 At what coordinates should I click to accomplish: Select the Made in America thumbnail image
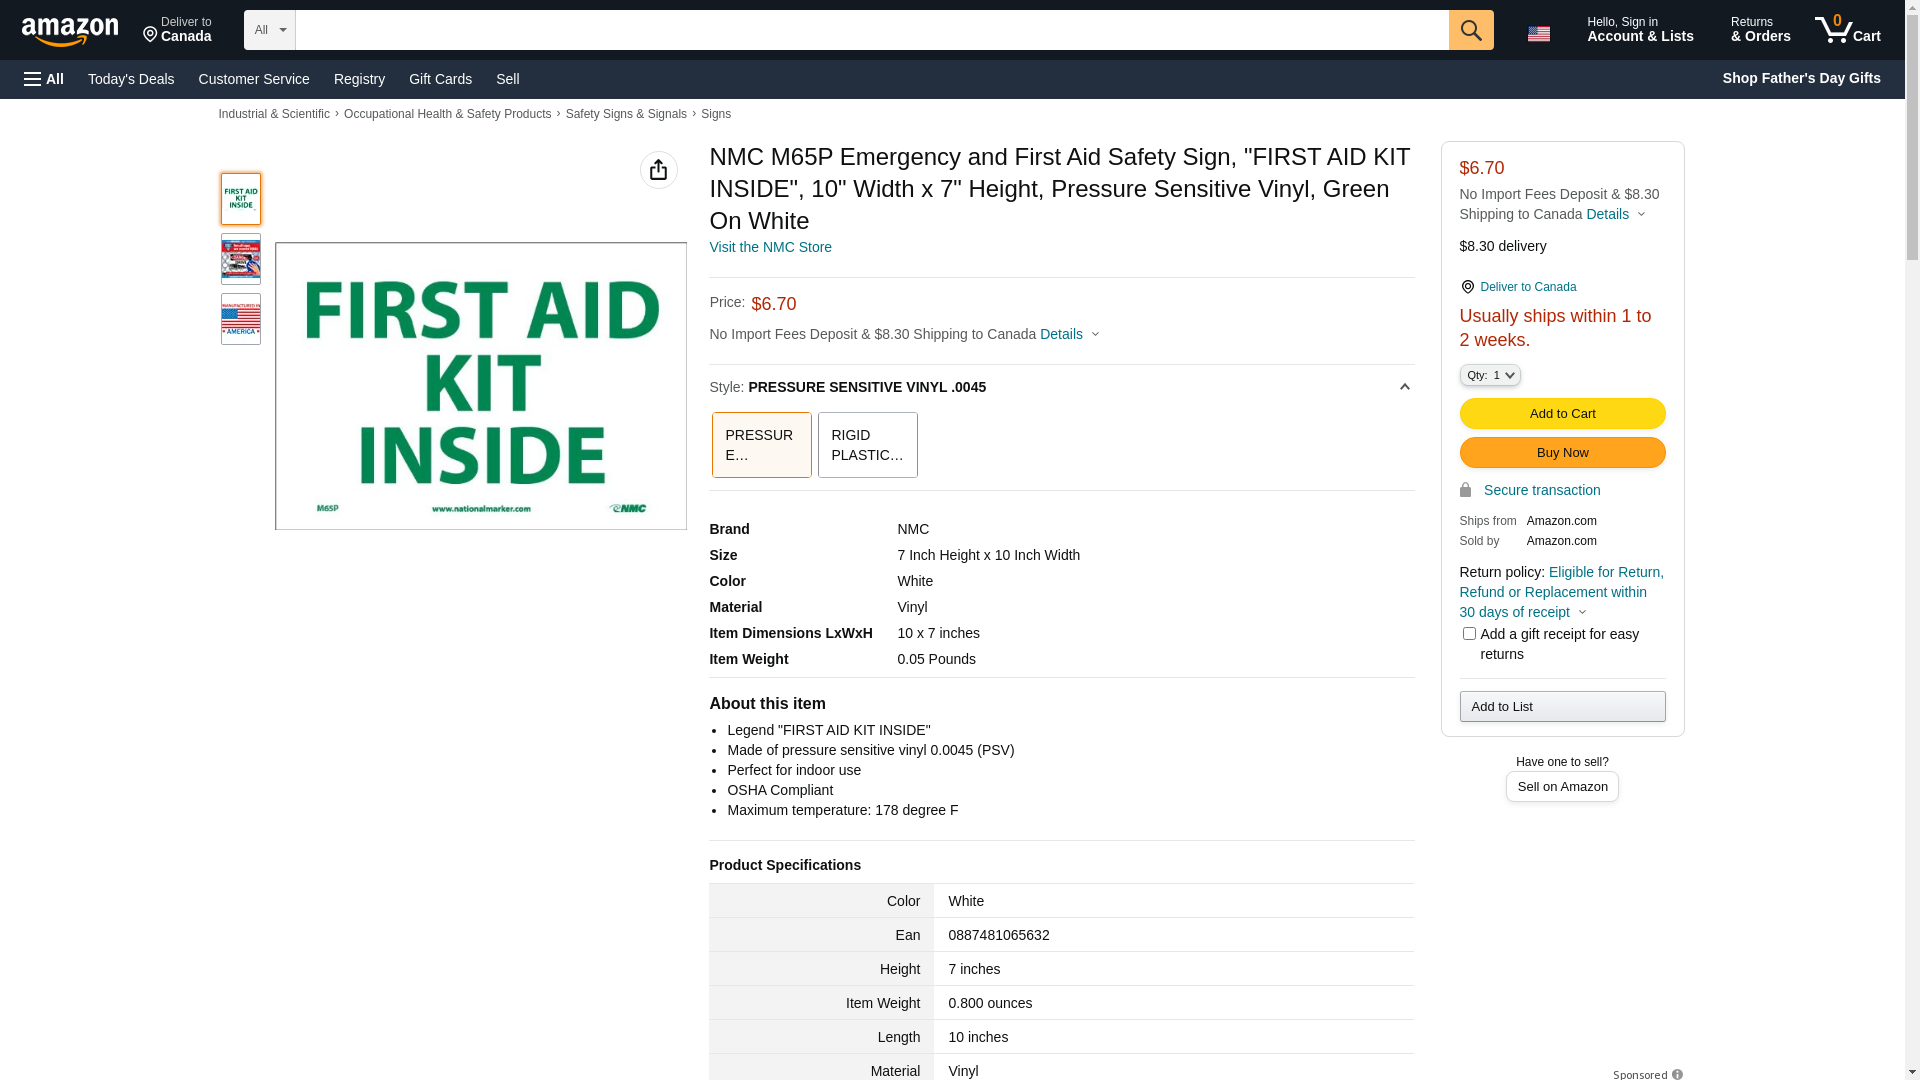click(x=241, y=319)
